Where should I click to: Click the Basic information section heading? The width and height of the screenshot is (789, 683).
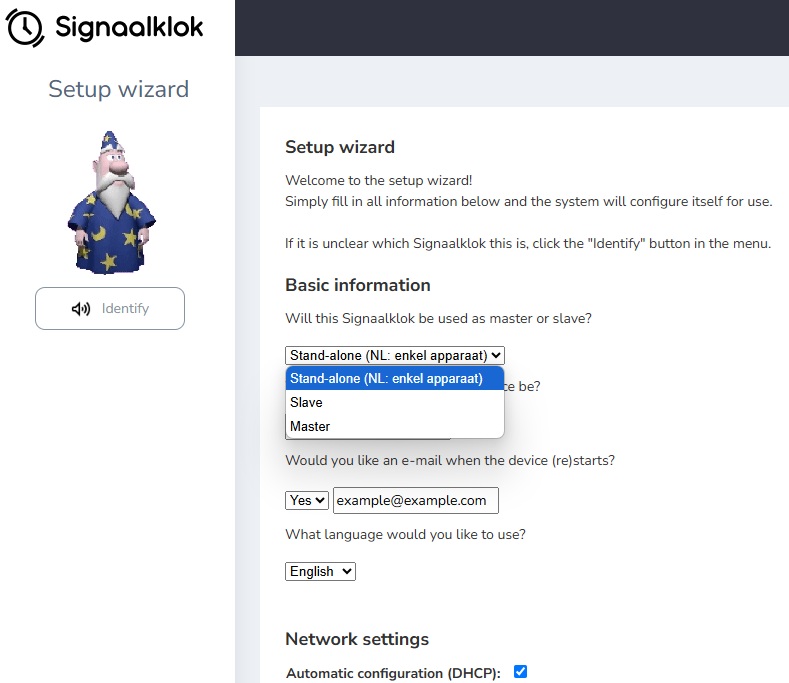pyautogui.click(x=358, y=285)
